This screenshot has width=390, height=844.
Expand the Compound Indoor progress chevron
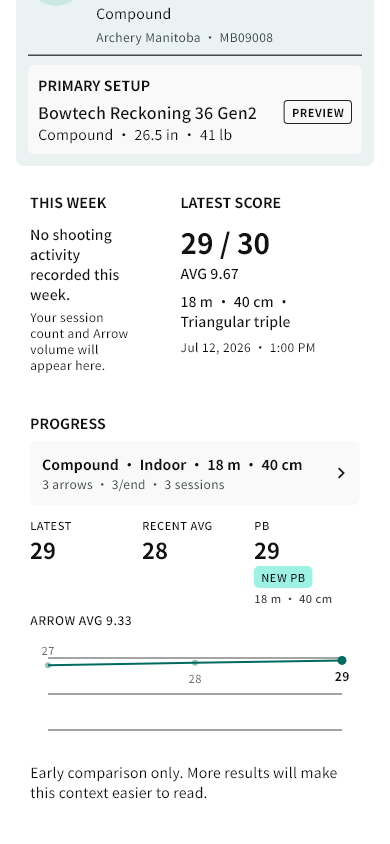(341, 473)
